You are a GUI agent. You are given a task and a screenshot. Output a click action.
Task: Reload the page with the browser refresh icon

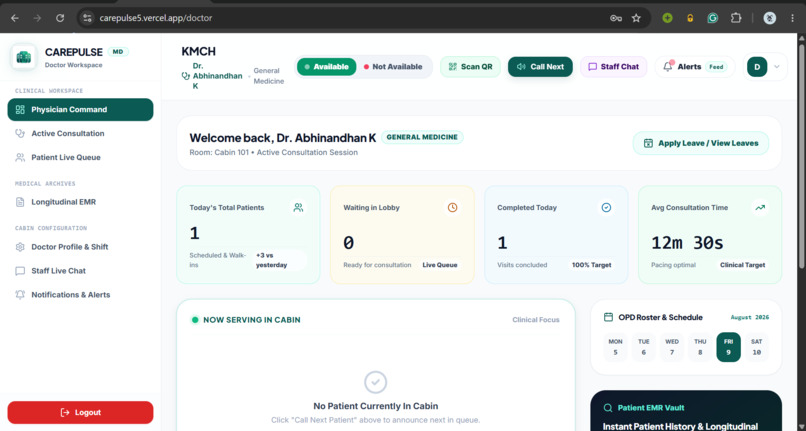pyautogui.click(x=60, y=18)
